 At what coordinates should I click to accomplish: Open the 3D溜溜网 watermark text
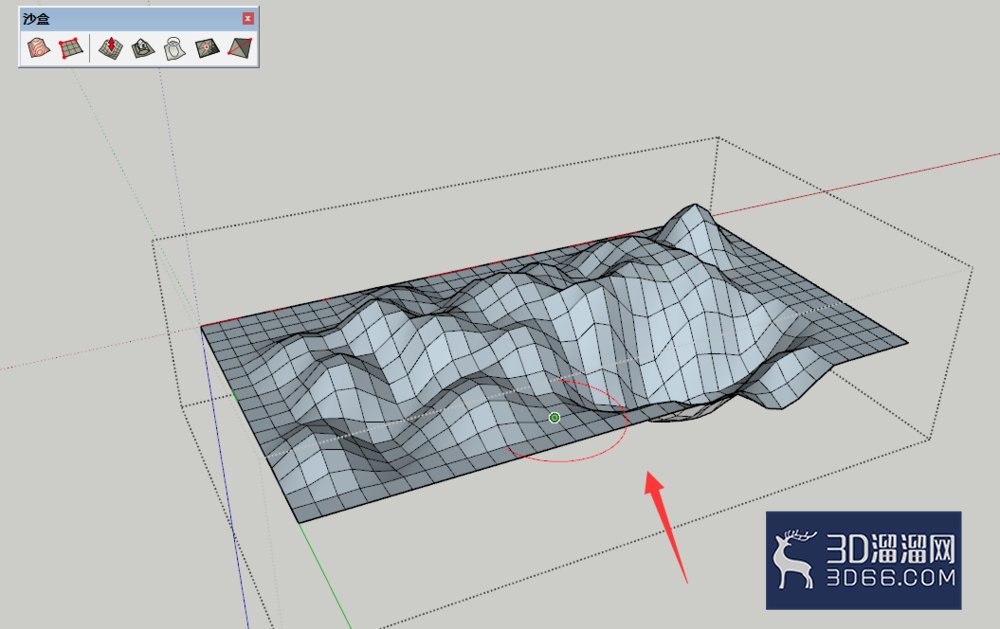coord(892,548)
